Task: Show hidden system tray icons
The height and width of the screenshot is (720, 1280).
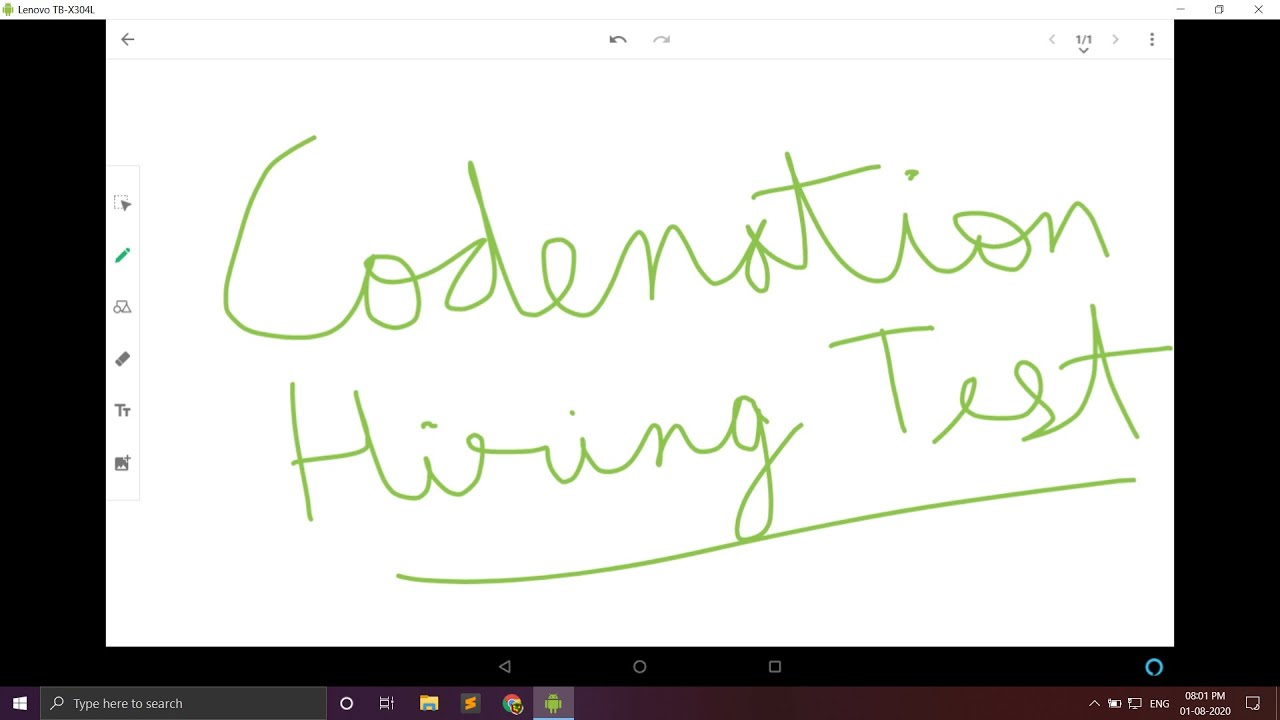Action: tap(1094, 704)
